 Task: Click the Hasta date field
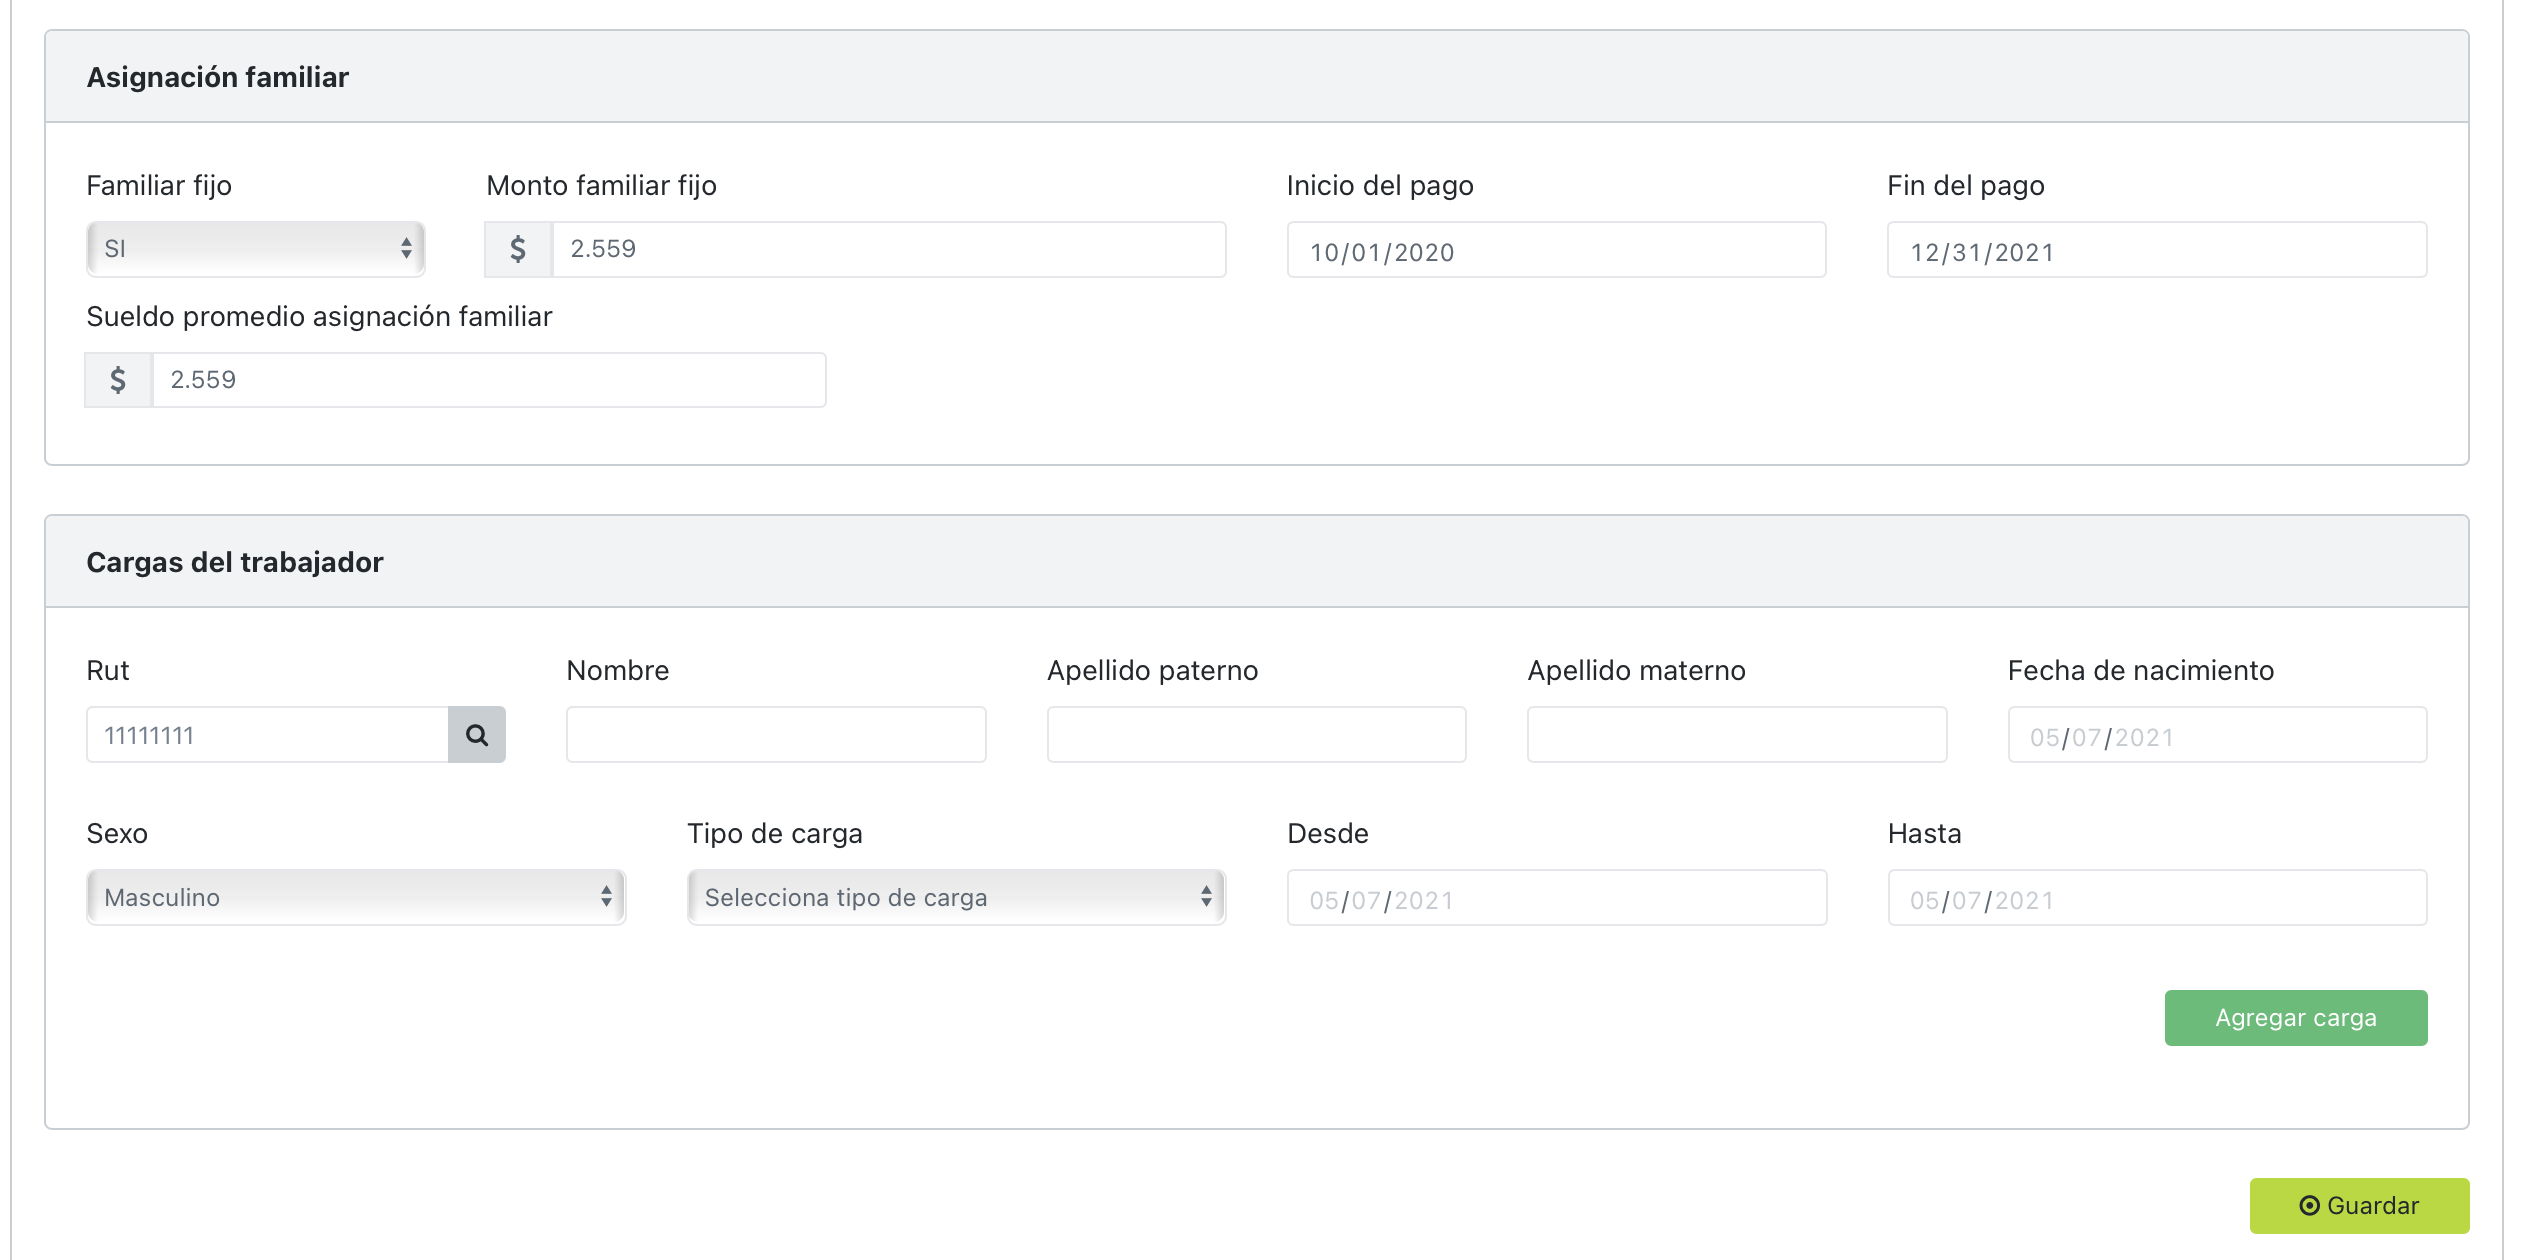click(x=2156, y=897)
